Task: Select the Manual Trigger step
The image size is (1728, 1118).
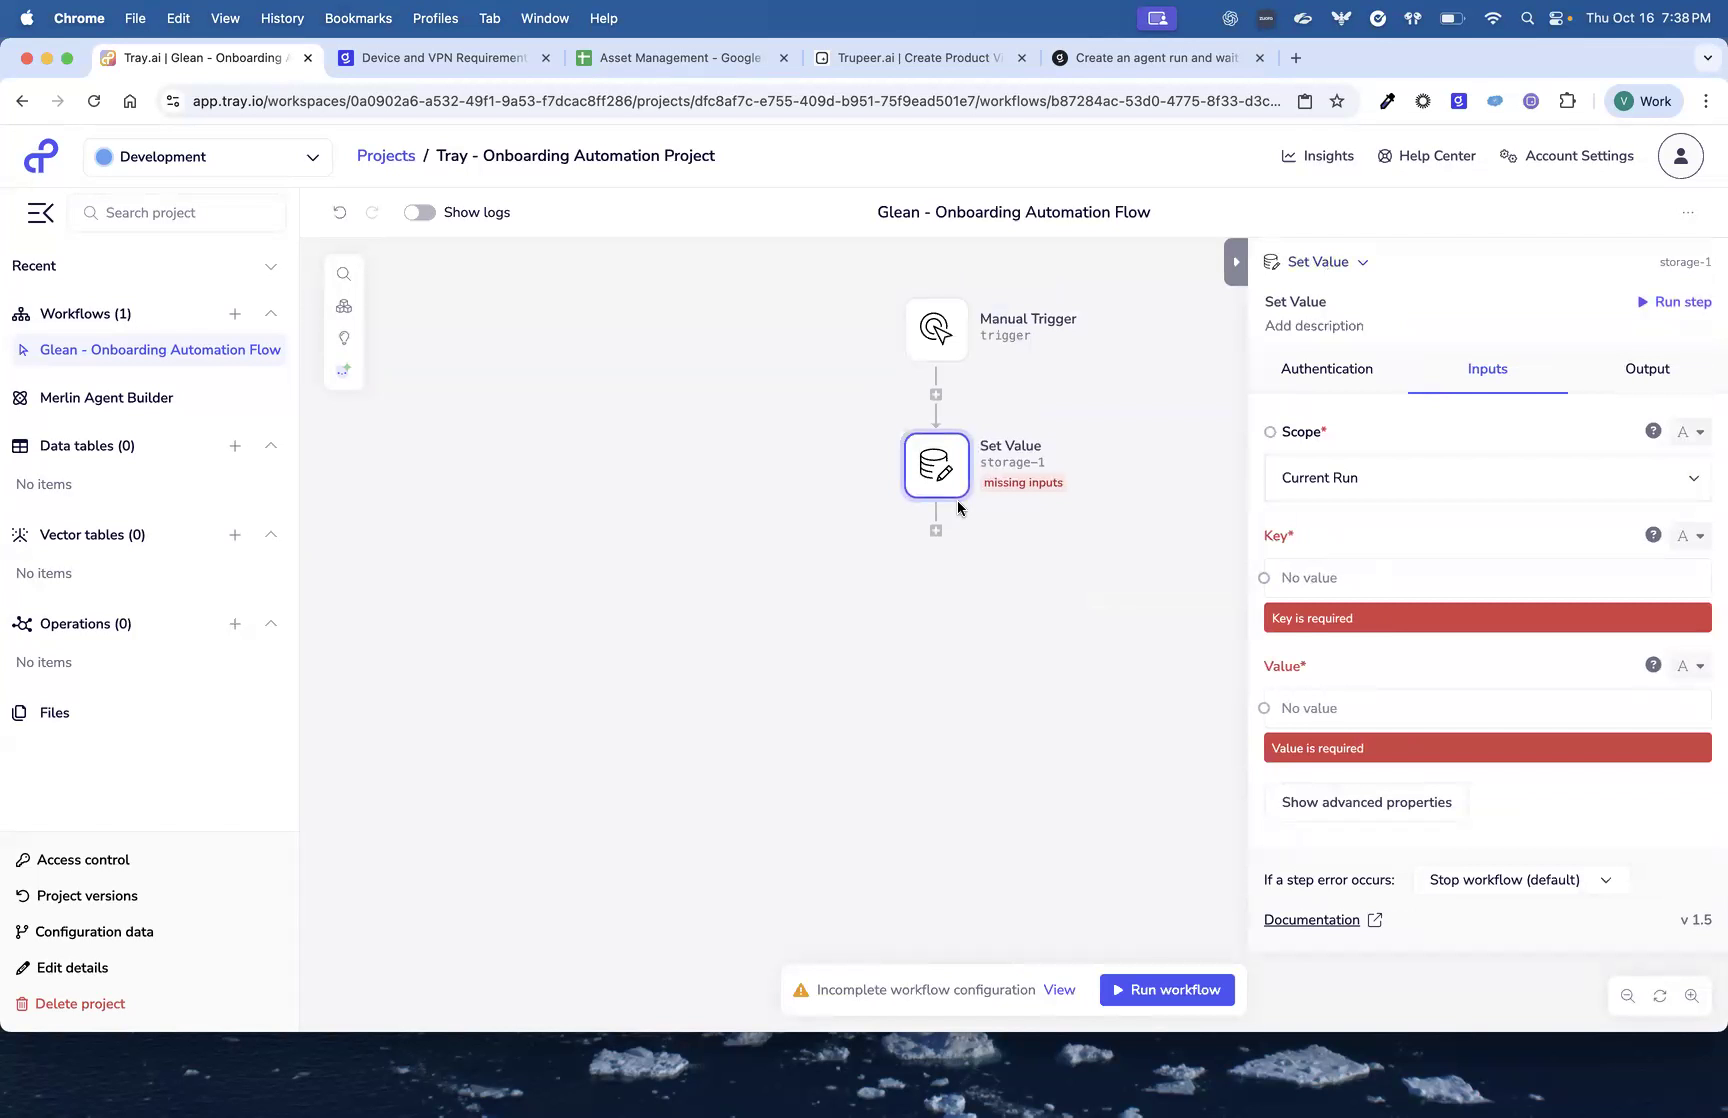Action: (936, 329)
